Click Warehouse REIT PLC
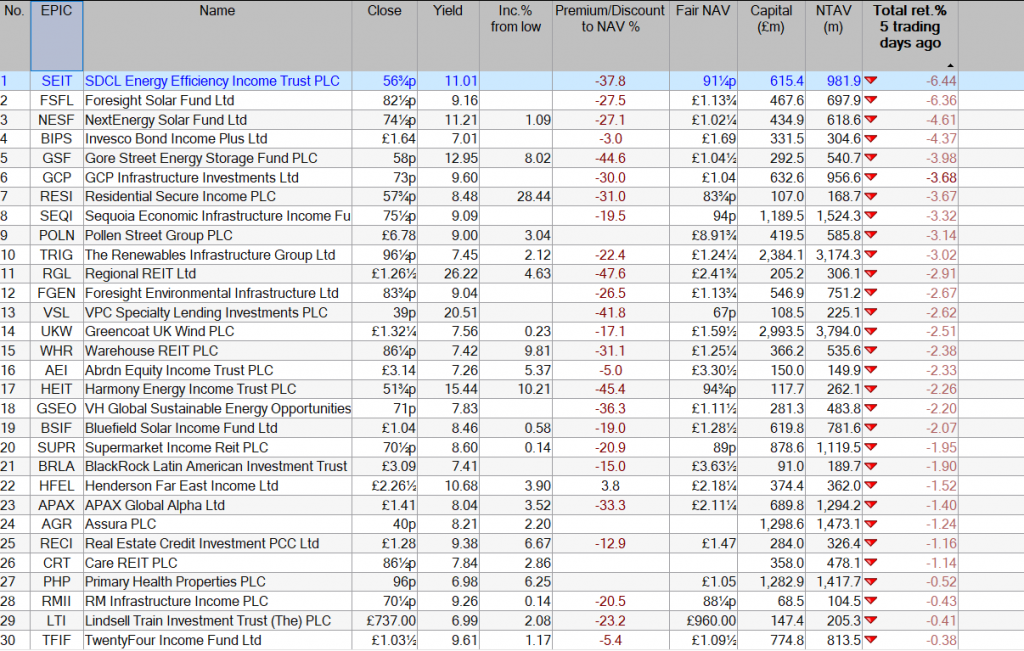This screenshot has width=1024, height=651. [x=152, y=351]
